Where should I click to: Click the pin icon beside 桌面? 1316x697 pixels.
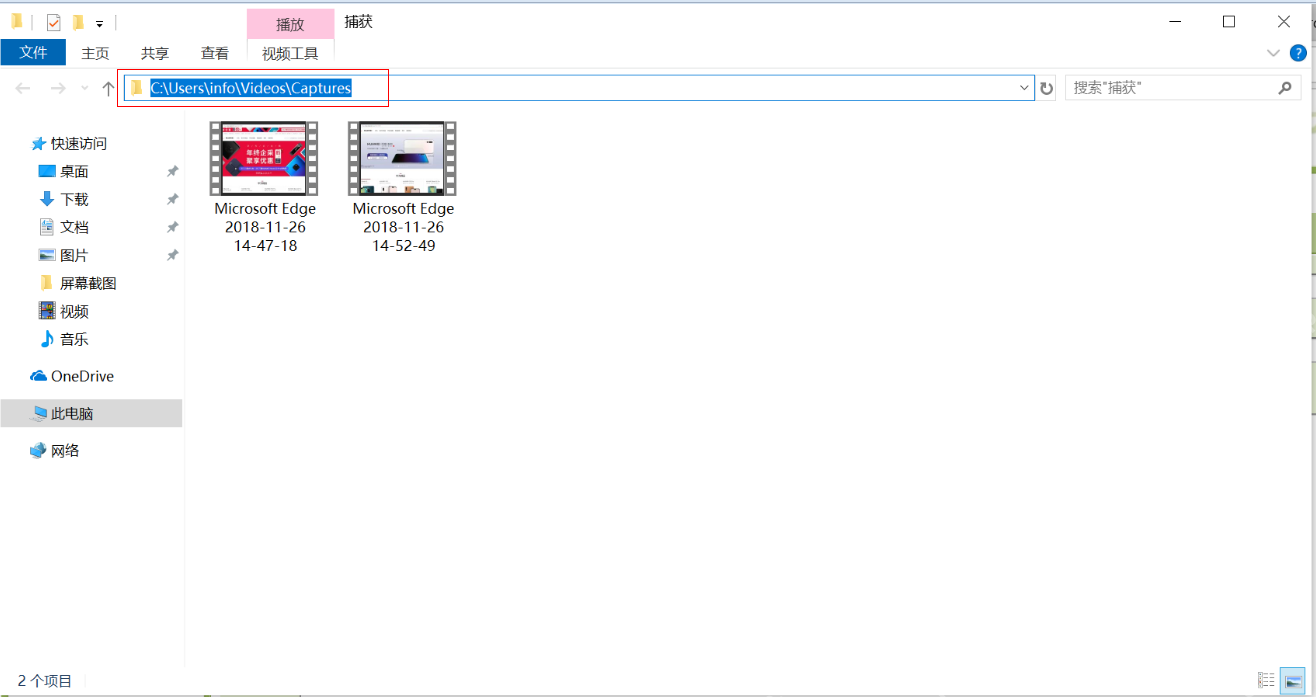click(x=172, y=171)
